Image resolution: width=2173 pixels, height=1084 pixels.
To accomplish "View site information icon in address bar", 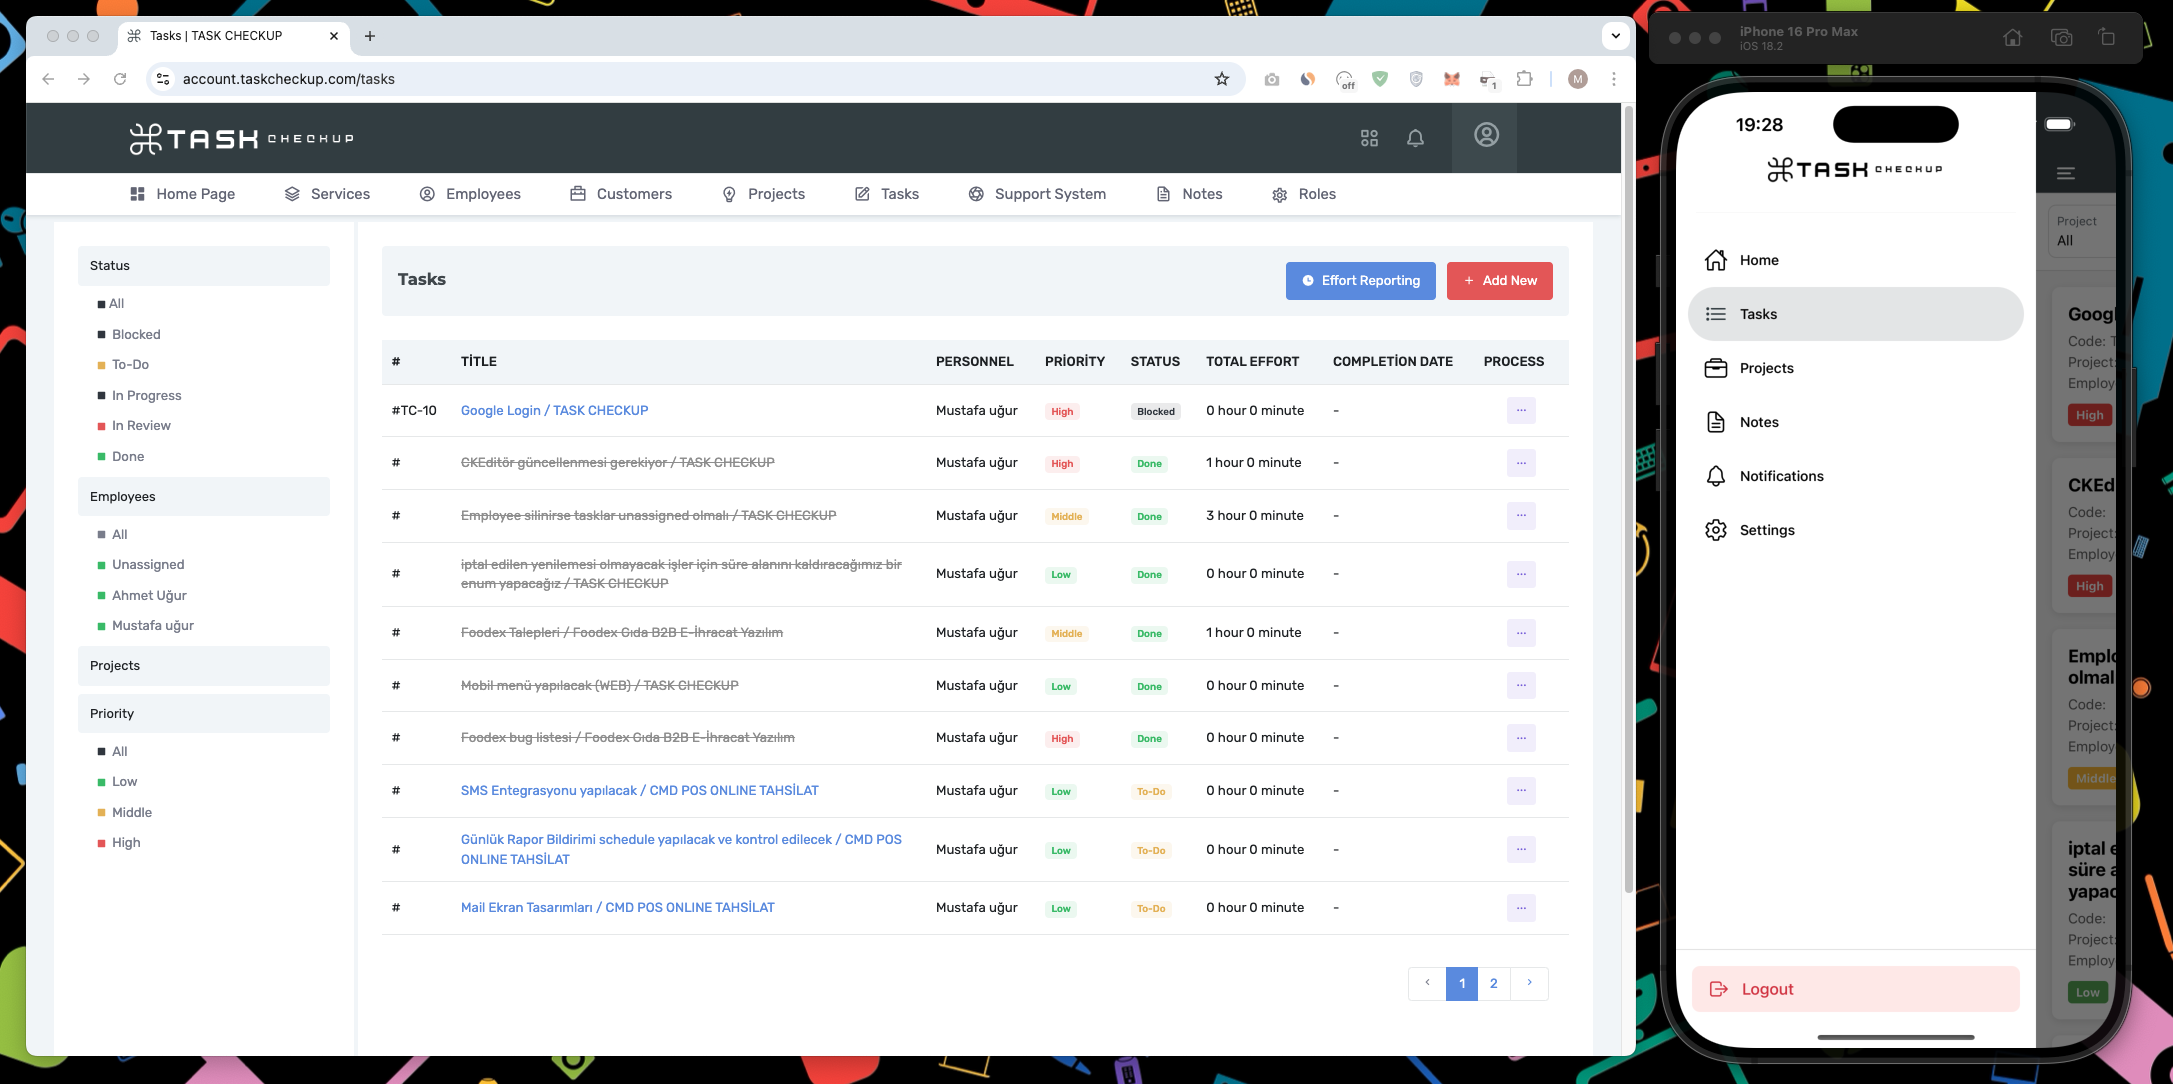I will point(163,79).
